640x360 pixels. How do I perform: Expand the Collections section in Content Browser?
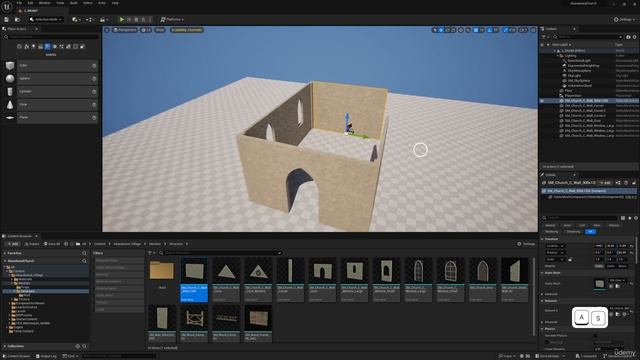pyautogui.click(x=4, y=346)
